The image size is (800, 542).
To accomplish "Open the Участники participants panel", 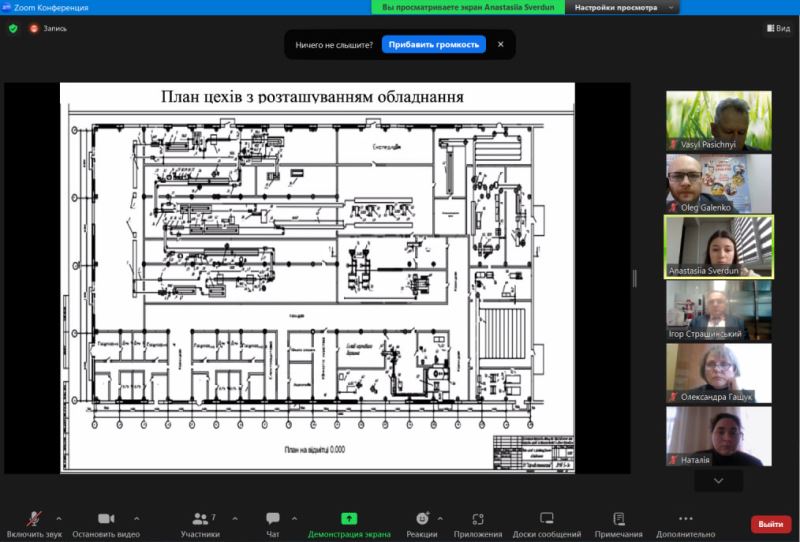I will coord(199,519).
